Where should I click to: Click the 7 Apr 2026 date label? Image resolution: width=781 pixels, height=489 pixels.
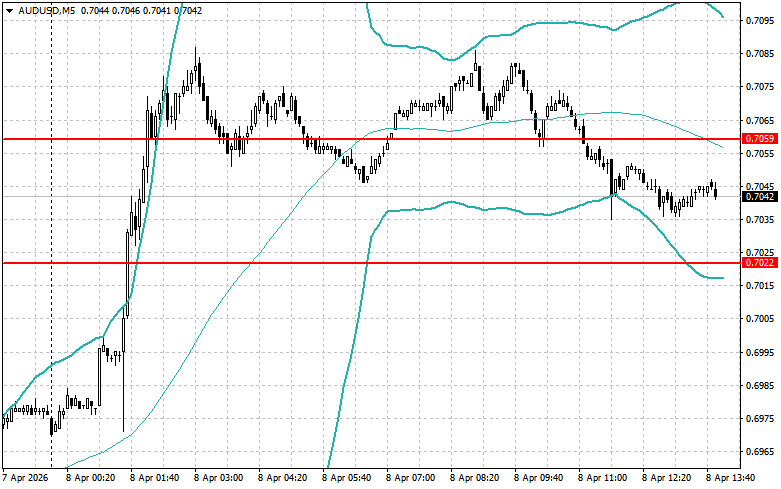click(x=25, y=478)
